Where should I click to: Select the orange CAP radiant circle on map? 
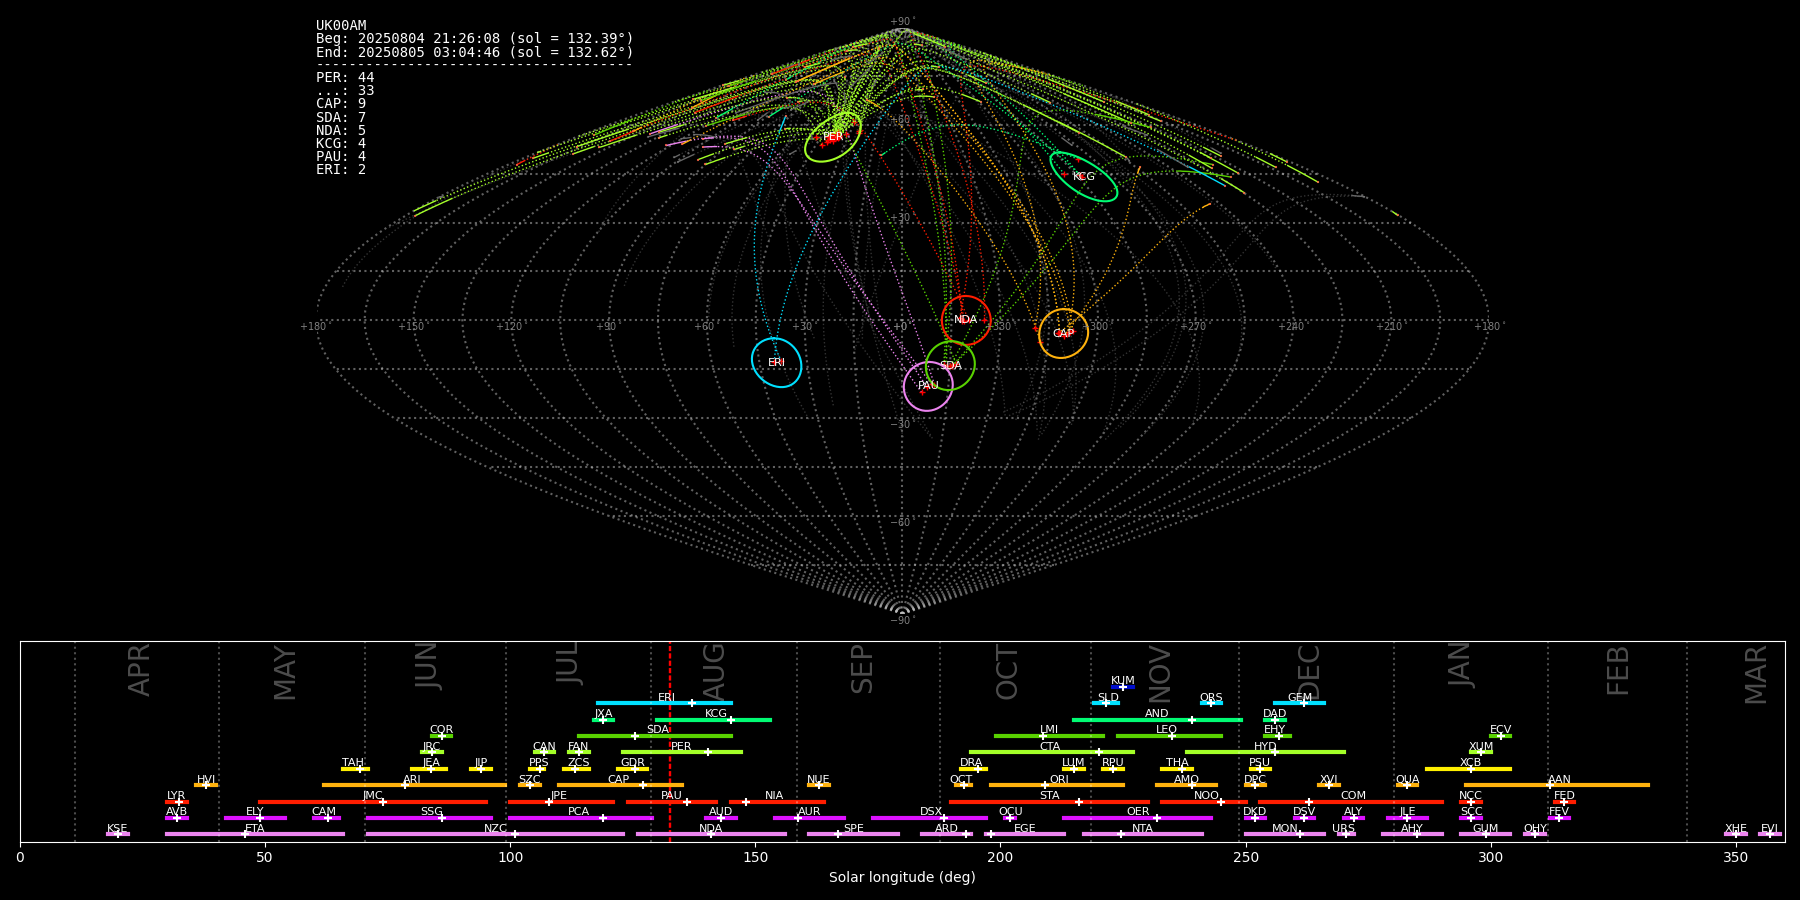click(x=1063, y=333)
